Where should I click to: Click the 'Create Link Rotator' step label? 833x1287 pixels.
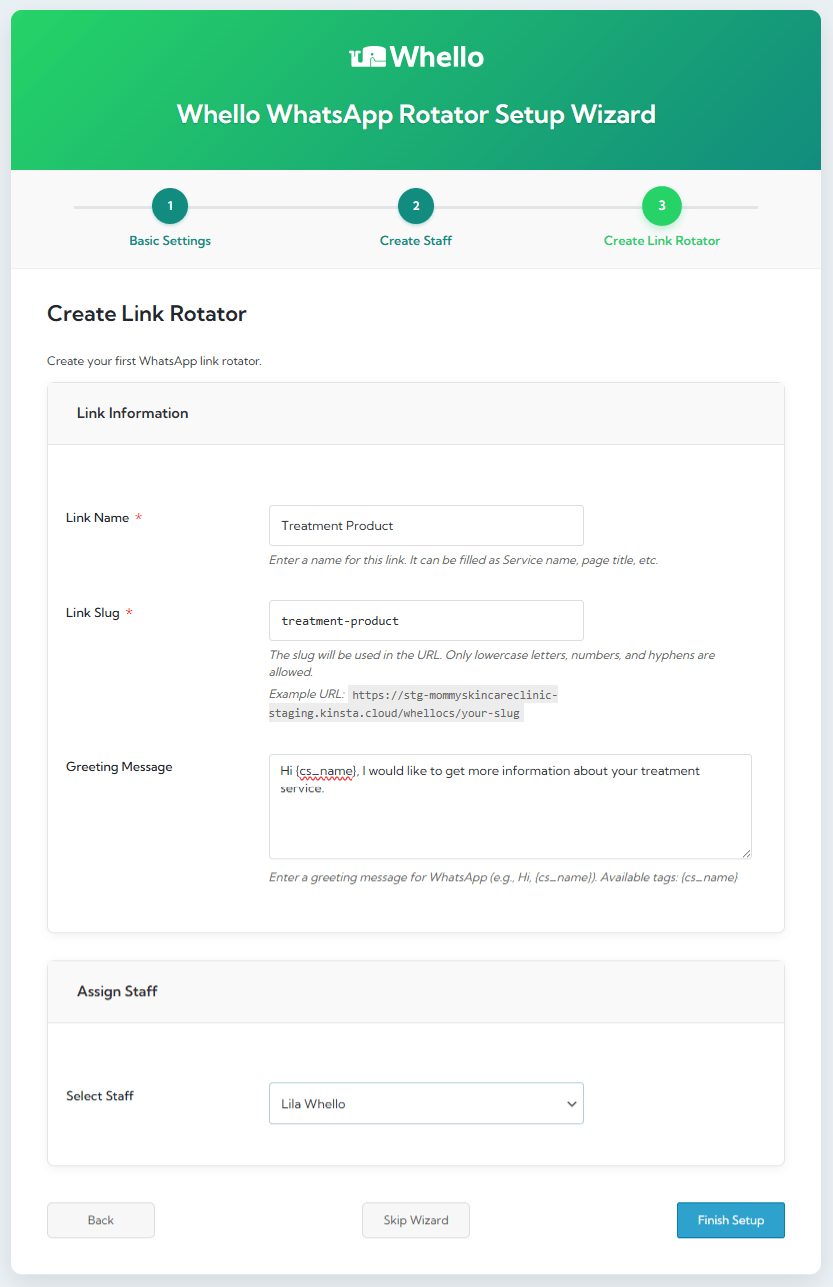662,241
